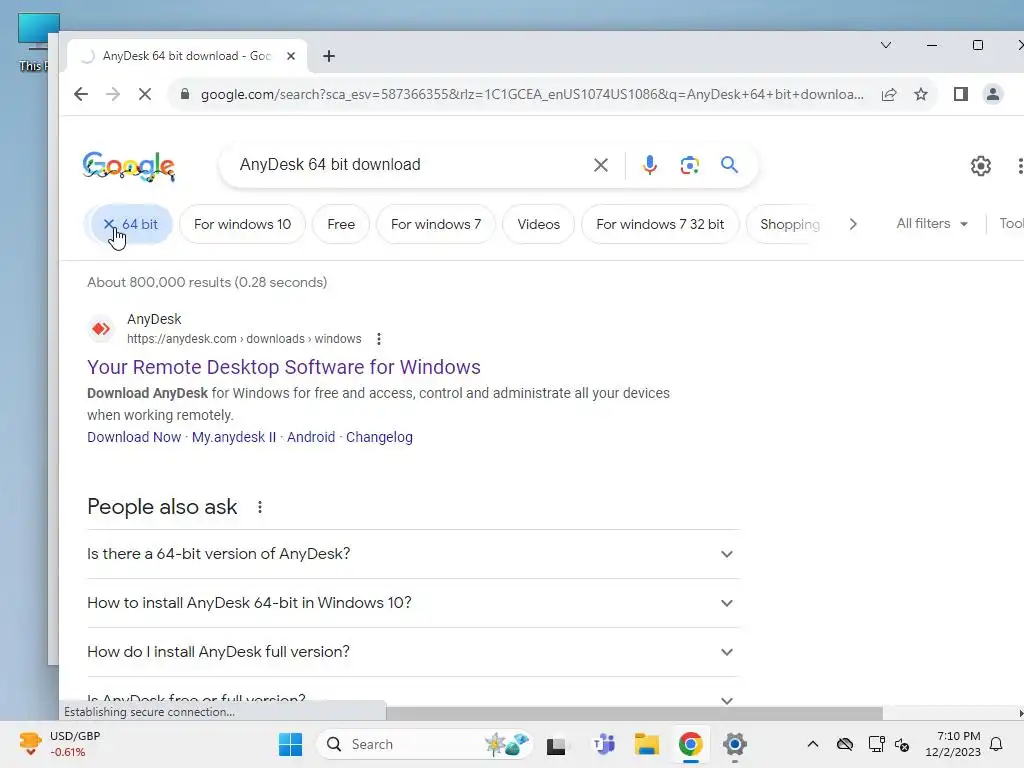Open a new browser tab

pos(329,56)
